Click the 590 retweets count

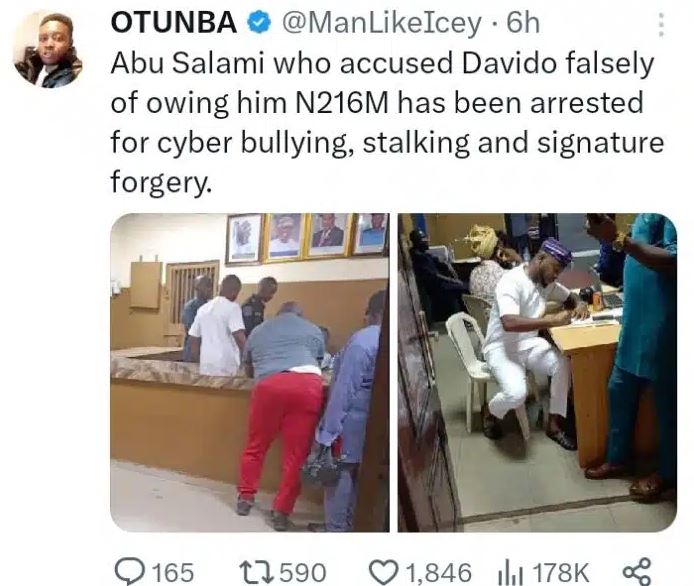point(303,570)
